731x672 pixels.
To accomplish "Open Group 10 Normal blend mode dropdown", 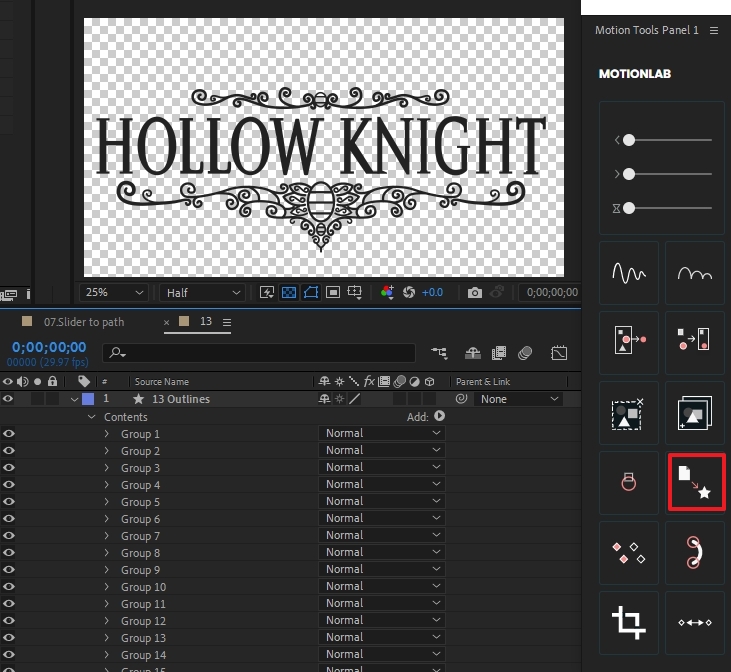I will coord(382,586).
